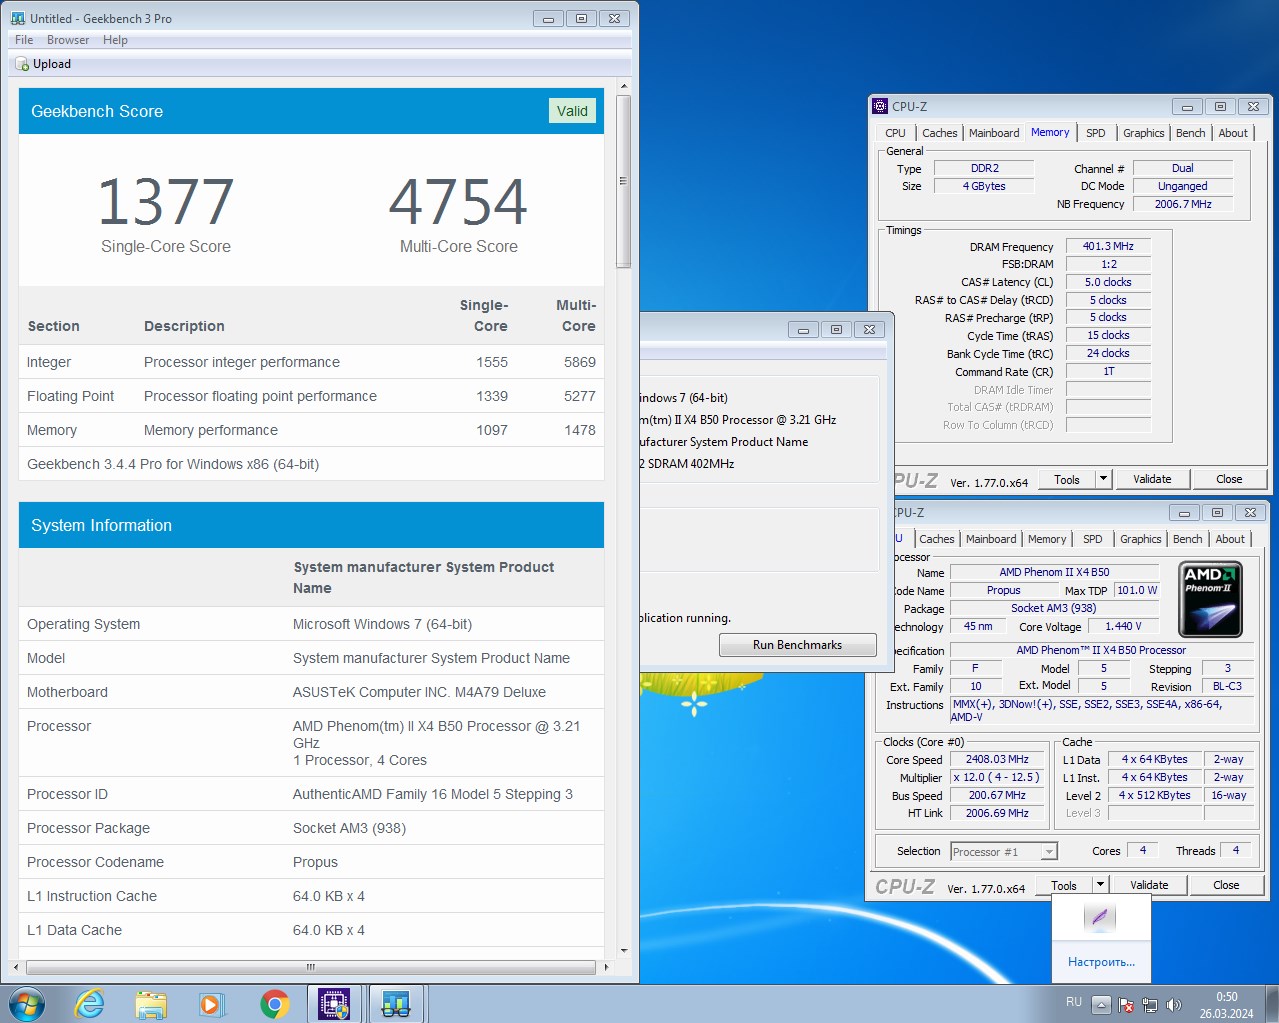Open About tab in lower CPU-Z window
The image size is (1279, 1023).
1230,539
